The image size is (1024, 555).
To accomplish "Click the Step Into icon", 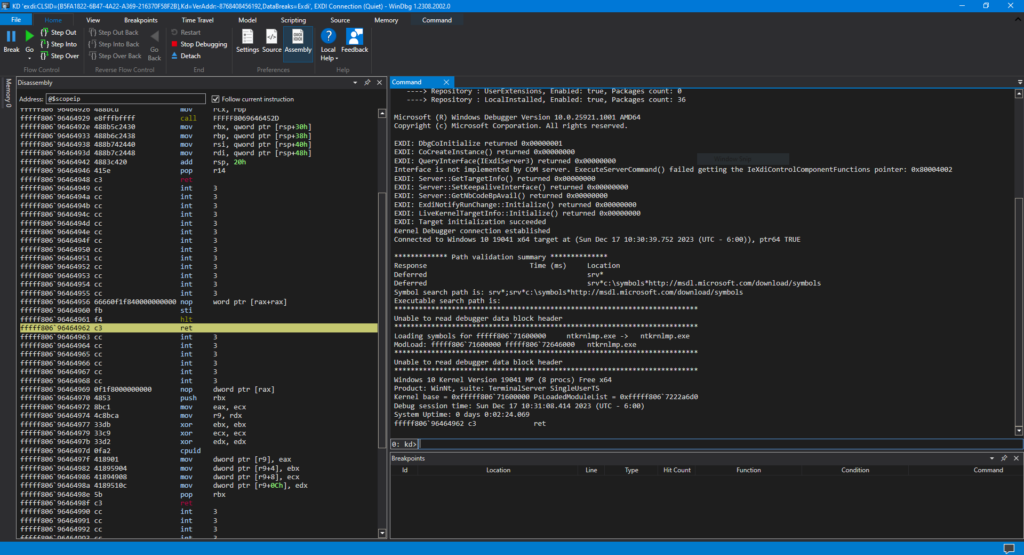I will point(44,44).
